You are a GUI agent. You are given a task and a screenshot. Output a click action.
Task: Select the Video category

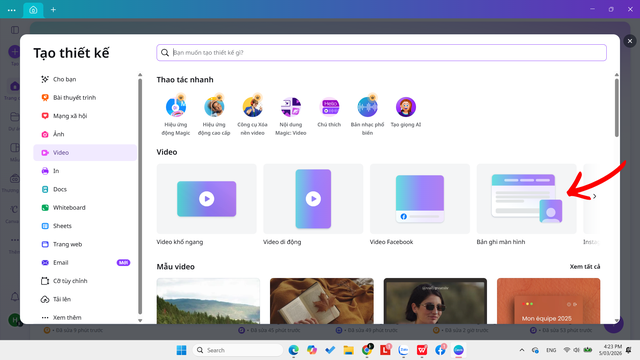pyautogui.click(x=85, y=153)
